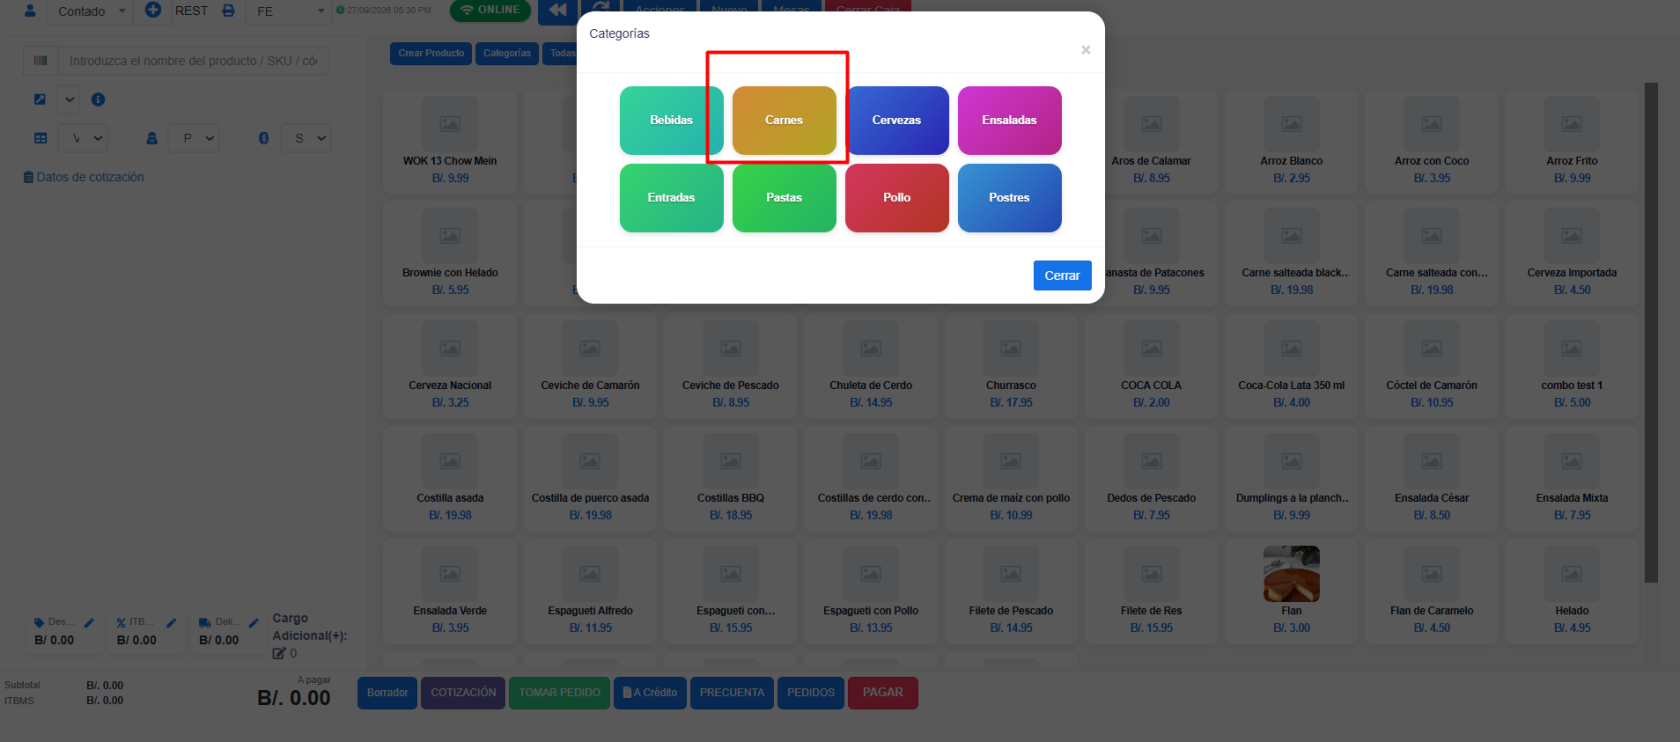Focus the product name / SKU search field
The image size is (1680, 742).
[193, 61]
